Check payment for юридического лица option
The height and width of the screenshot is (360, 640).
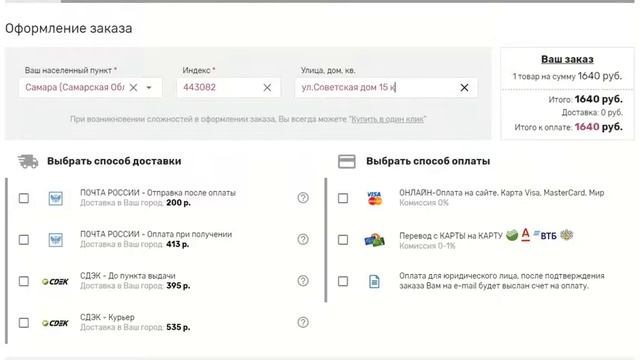343,281
